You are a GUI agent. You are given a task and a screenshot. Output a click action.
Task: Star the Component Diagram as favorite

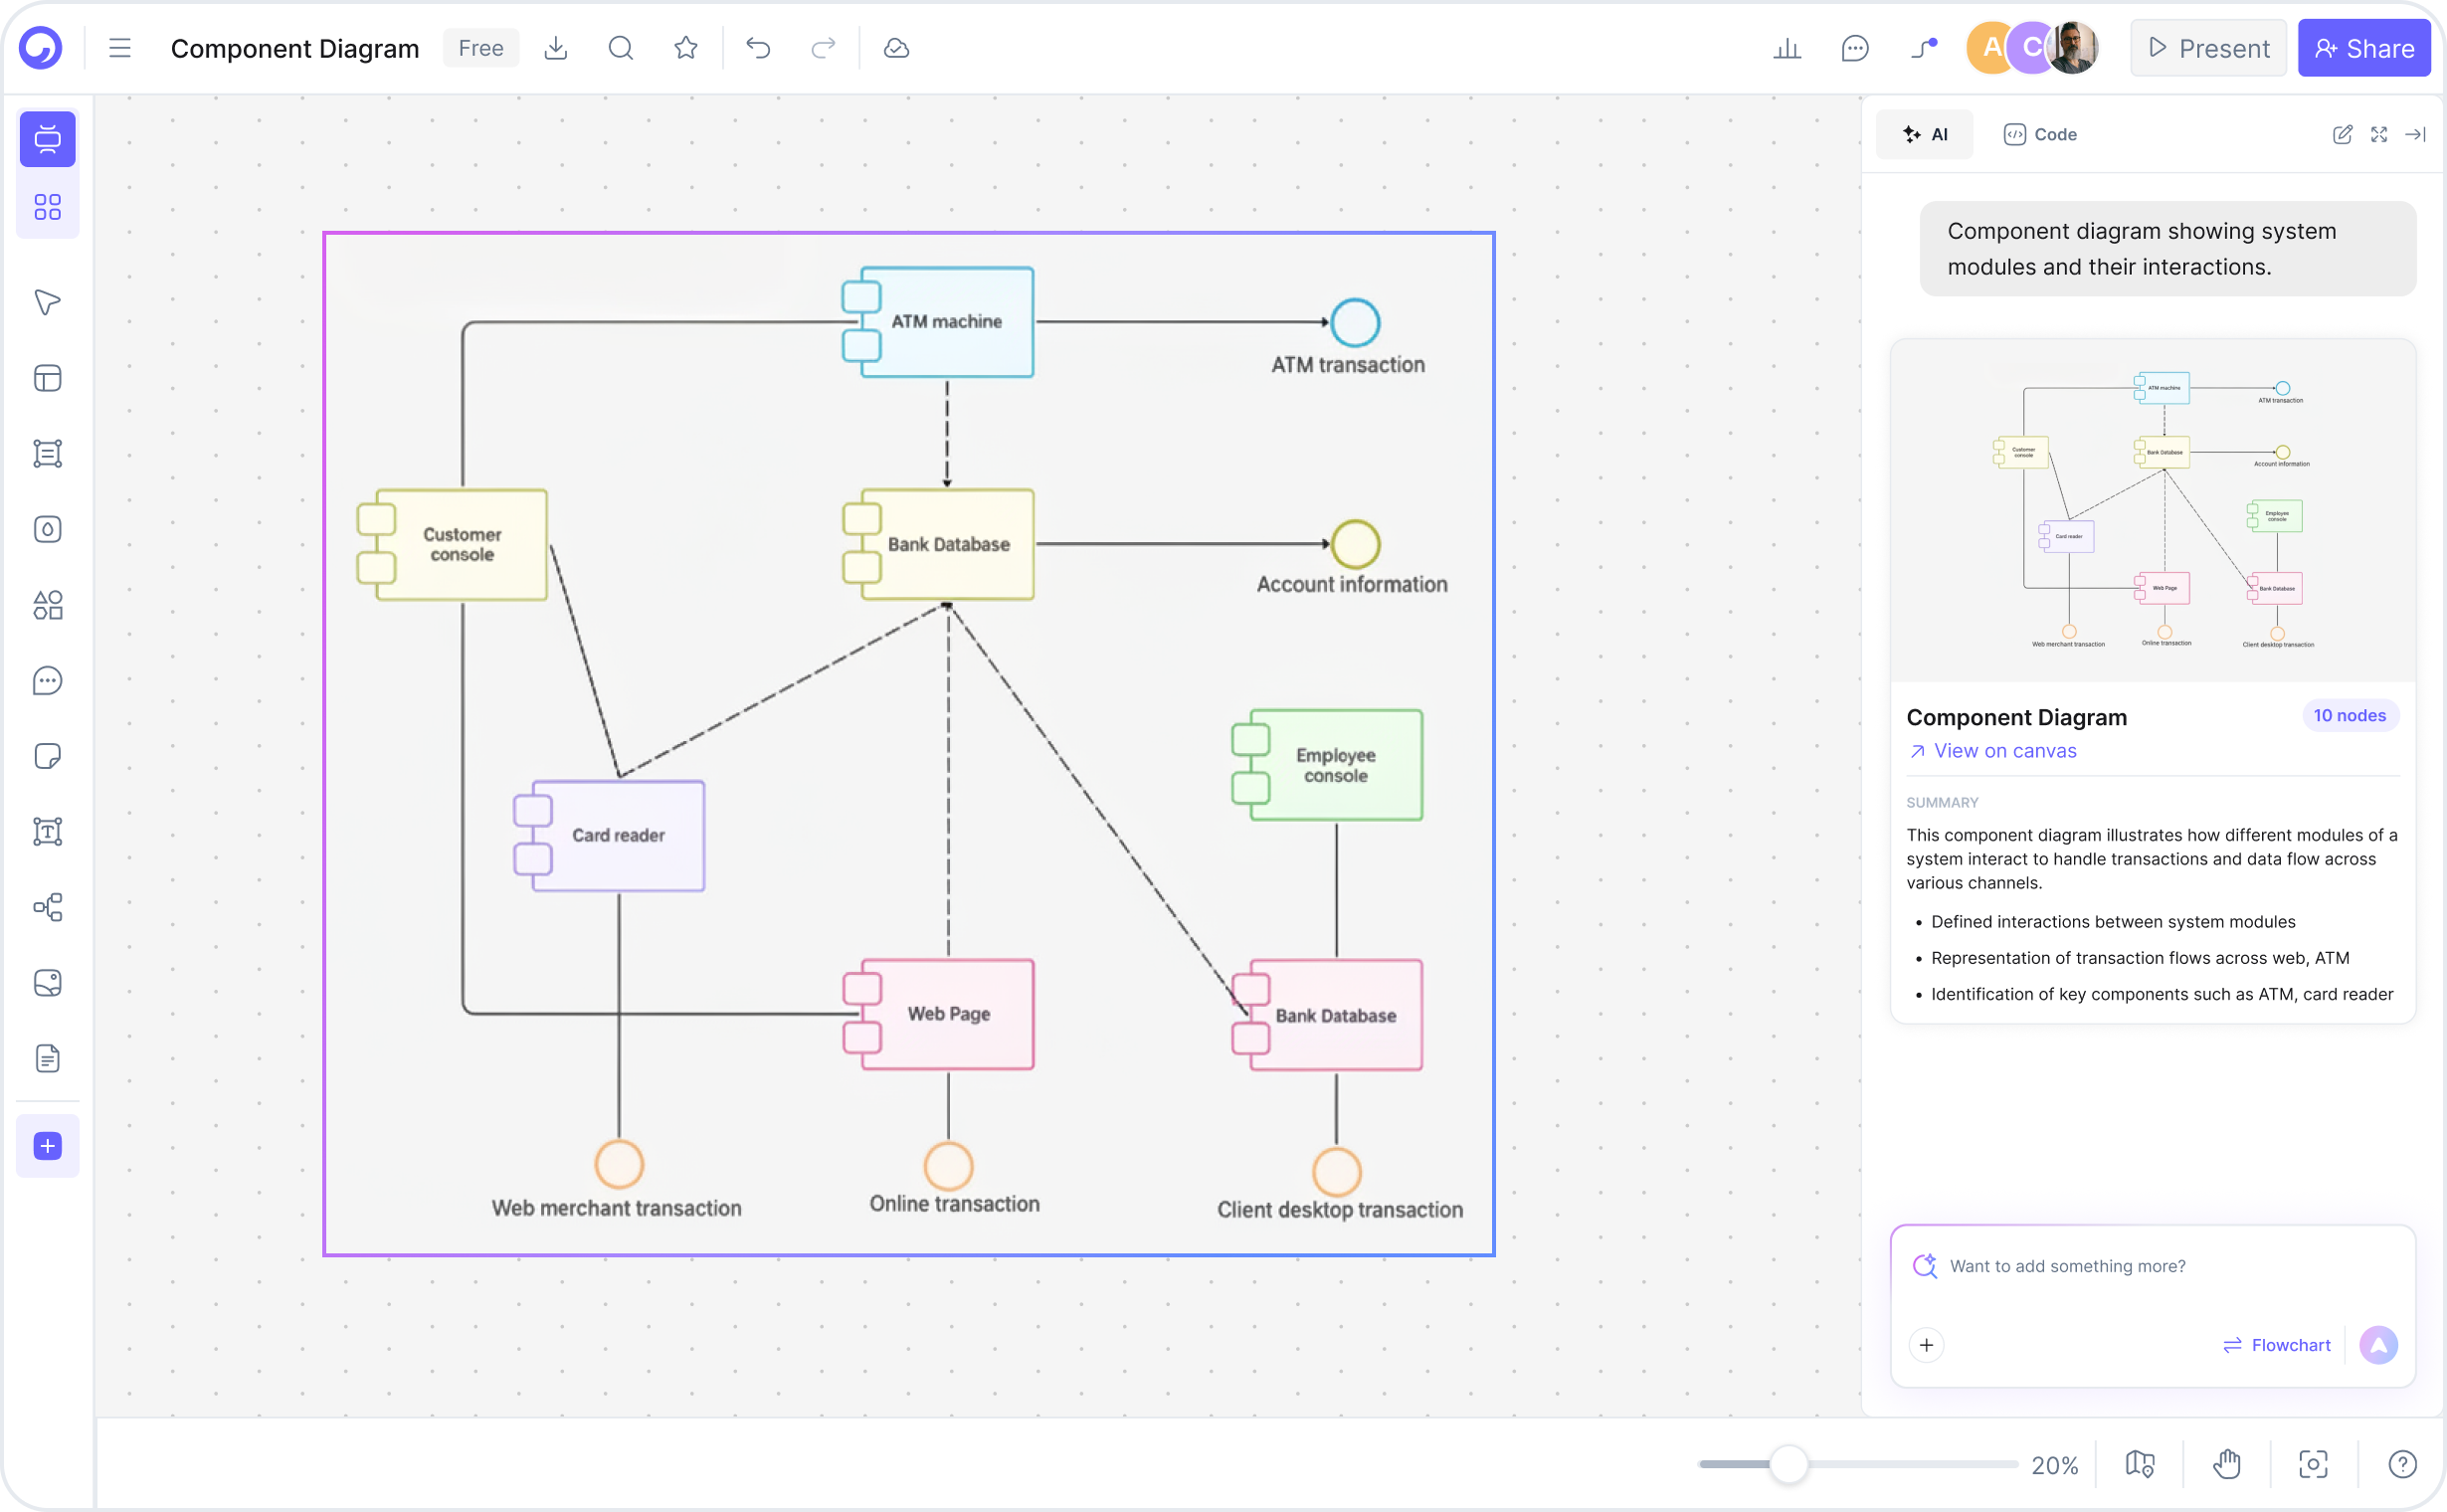point(686,48)
